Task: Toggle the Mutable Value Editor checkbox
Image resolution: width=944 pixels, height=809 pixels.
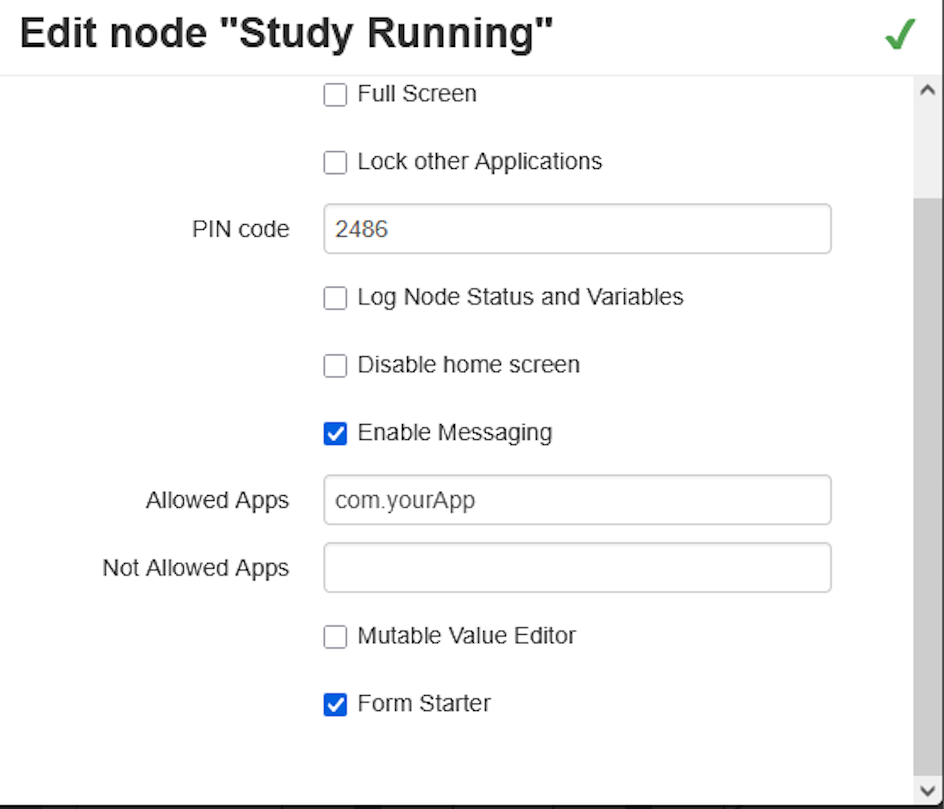Action: pyautogui.click(x=335, y=637)
